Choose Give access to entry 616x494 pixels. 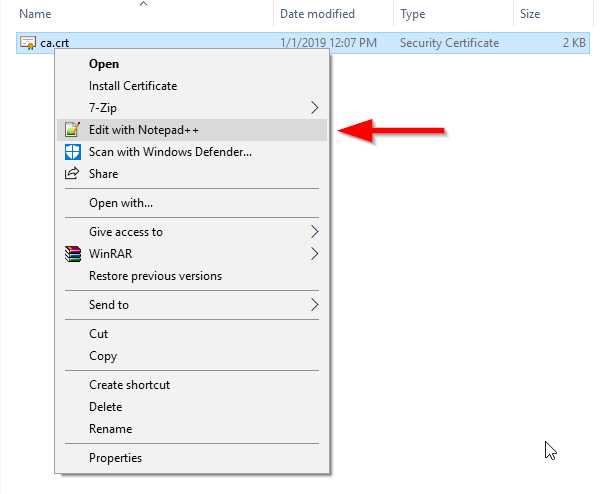pyautogui.click(x=192, y=232)
